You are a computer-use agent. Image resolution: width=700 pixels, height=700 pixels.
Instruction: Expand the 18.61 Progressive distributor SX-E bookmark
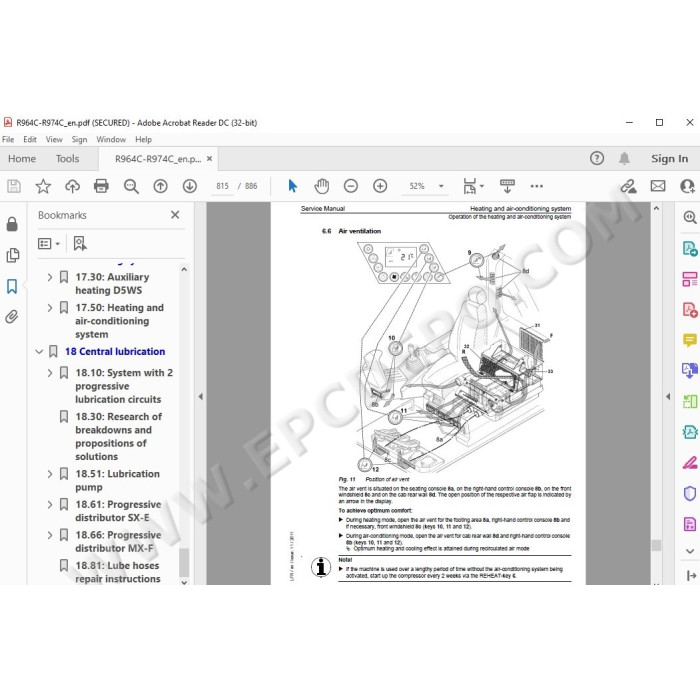tap(50, 504)
